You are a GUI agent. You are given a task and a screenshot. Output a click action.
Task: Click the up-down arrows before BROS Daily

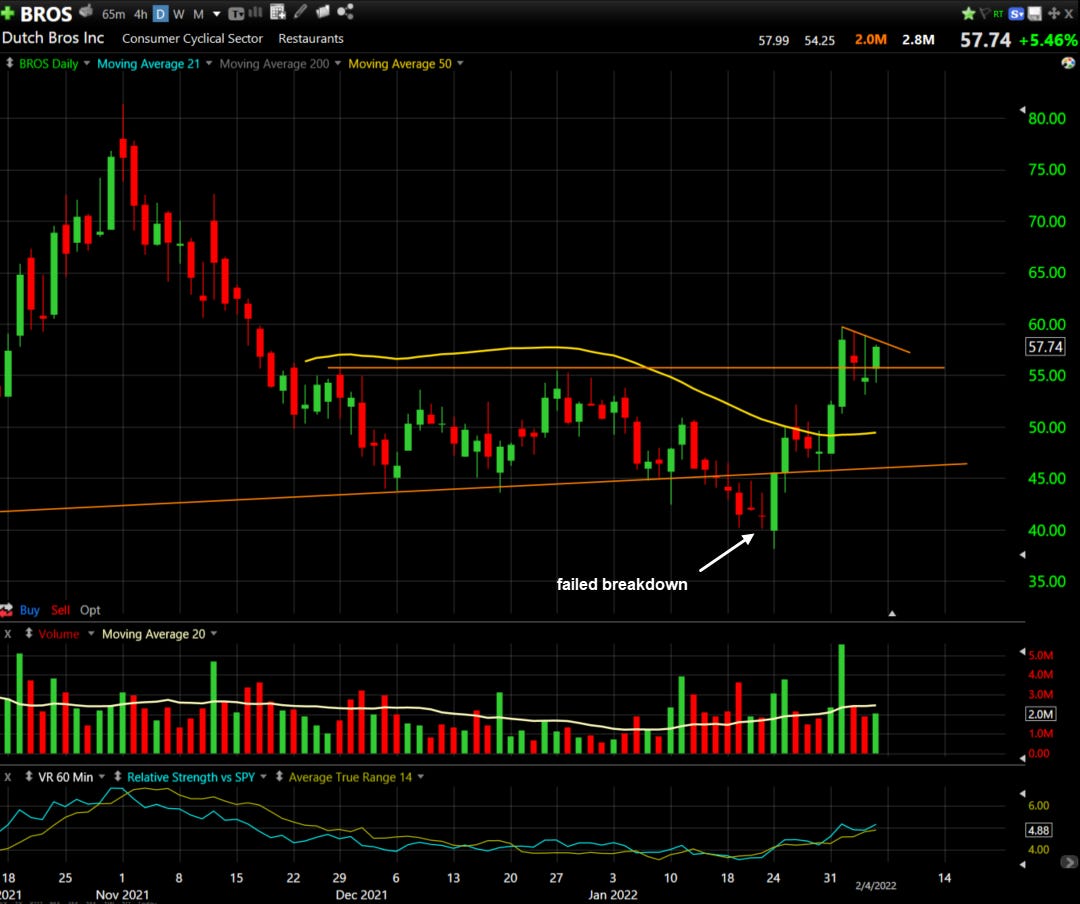pyautogui.click(x=10, y=63)
